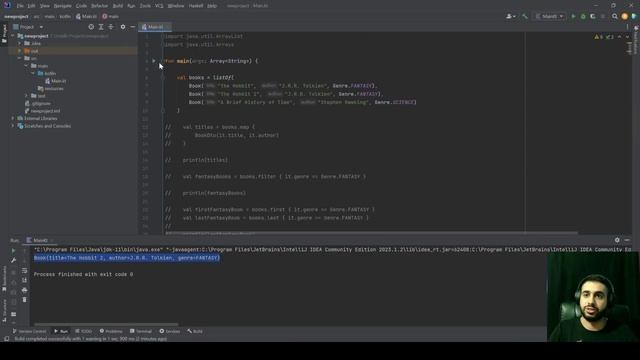Screen dimensions: 640x360
Task: Rerun Main from Run panel
Action: 13,251
